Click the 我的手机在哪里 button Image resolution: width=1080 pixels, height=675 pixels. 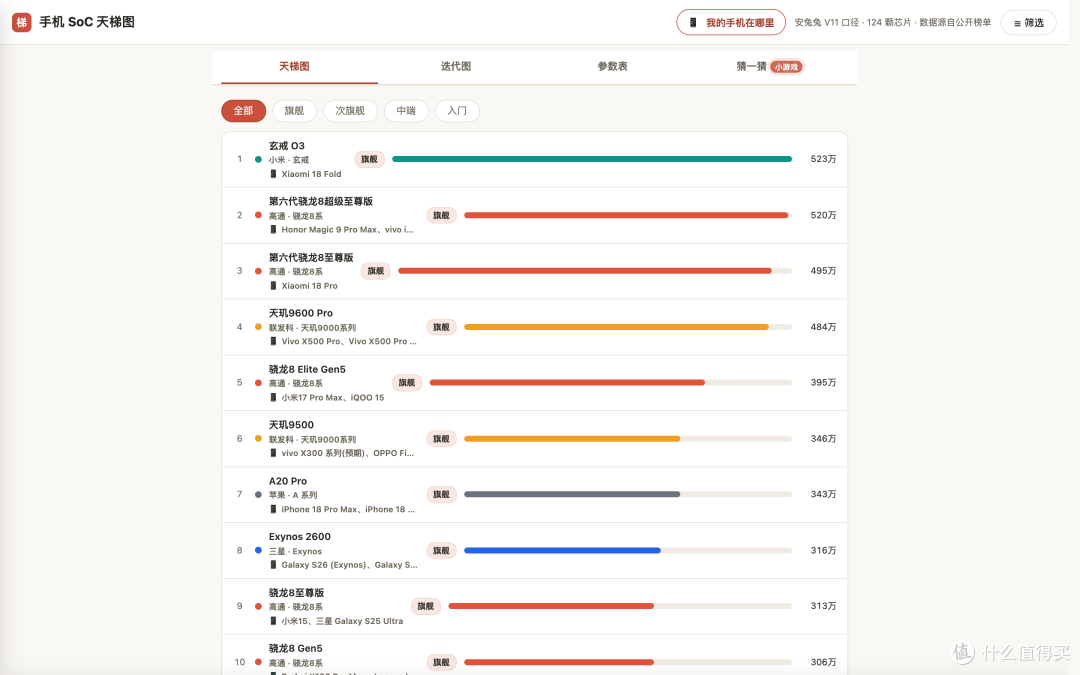pyautogui.click(x=731, y=23)
